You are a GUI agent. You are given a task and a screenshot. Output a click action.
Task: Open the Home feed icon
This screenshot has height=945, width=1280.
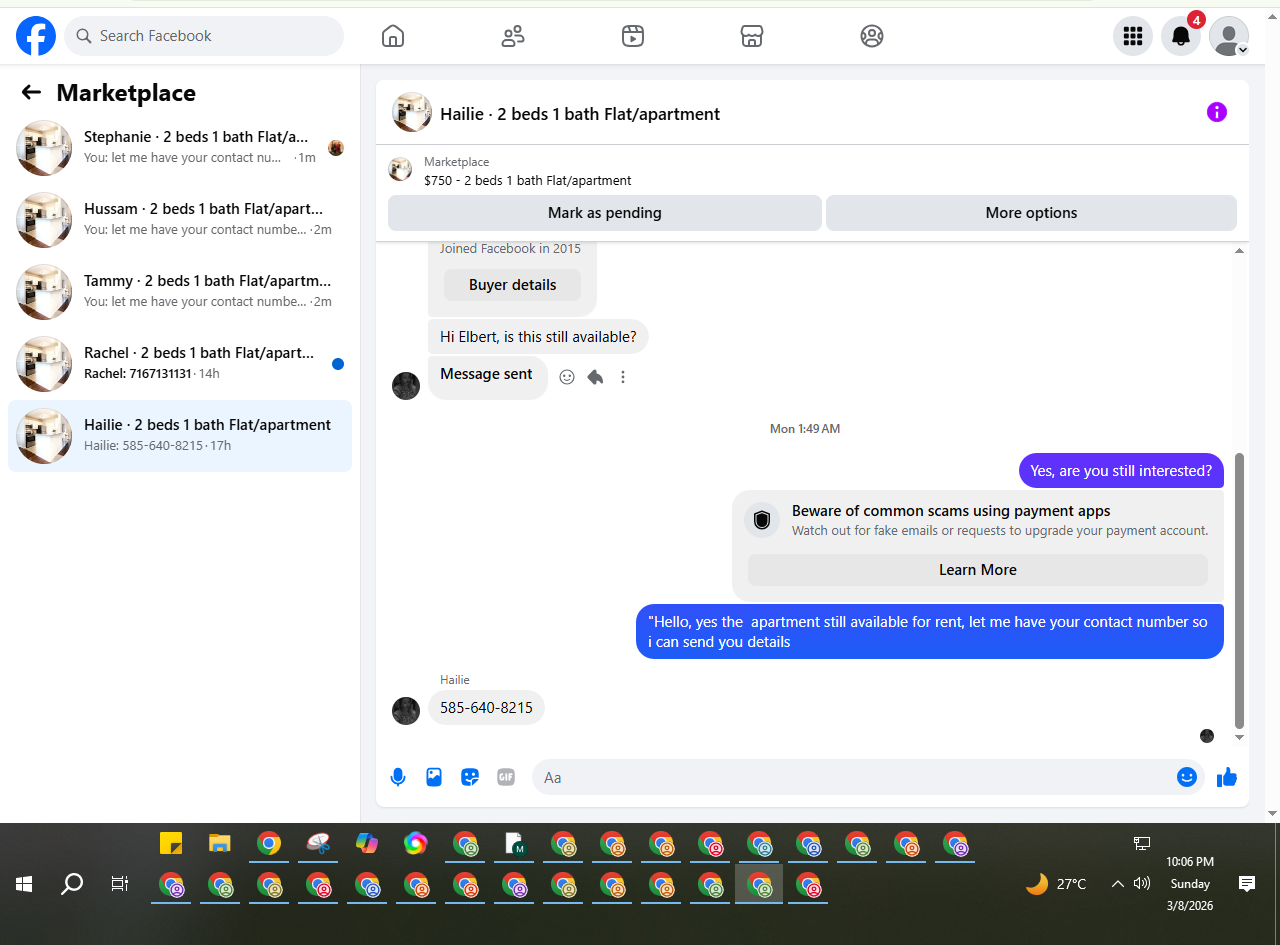pos(393,36)
